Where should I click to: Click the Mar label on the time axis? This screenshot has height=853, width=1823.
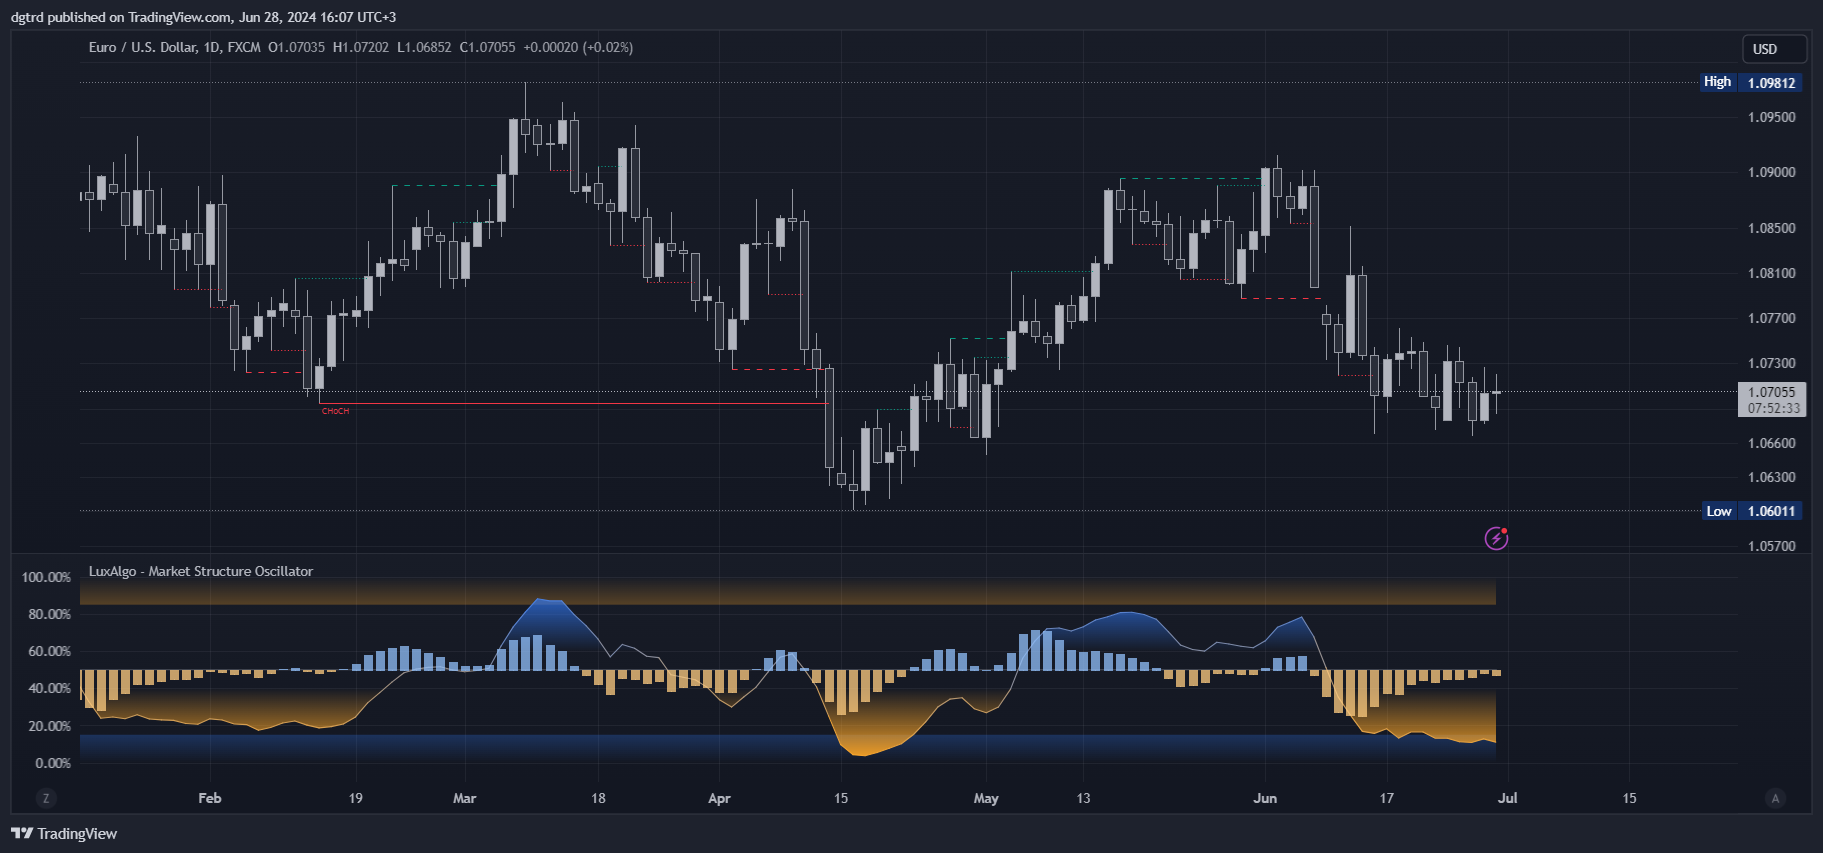(465, 798)
